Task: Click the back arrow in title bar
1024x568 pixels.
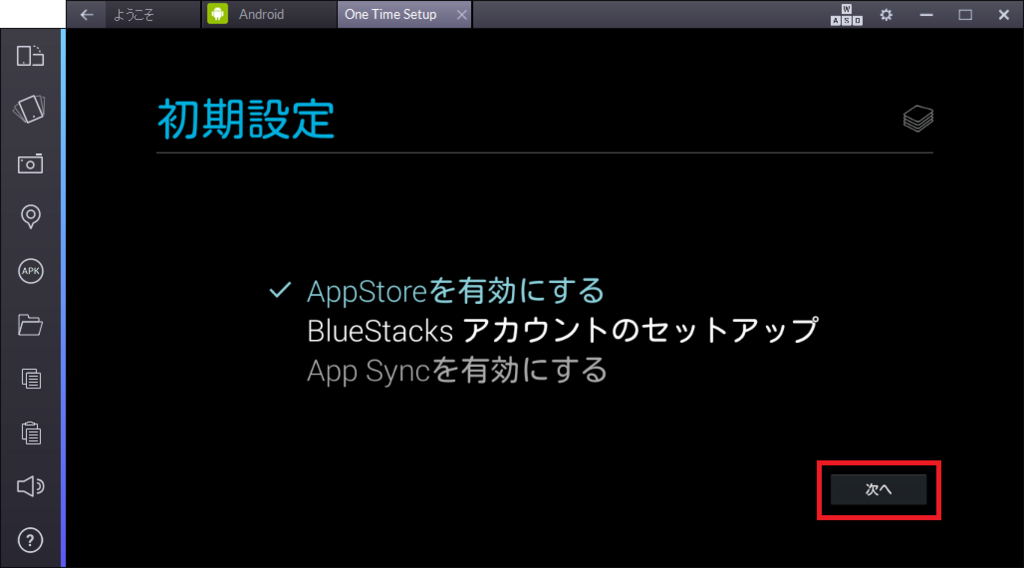Action: [87, 14]
